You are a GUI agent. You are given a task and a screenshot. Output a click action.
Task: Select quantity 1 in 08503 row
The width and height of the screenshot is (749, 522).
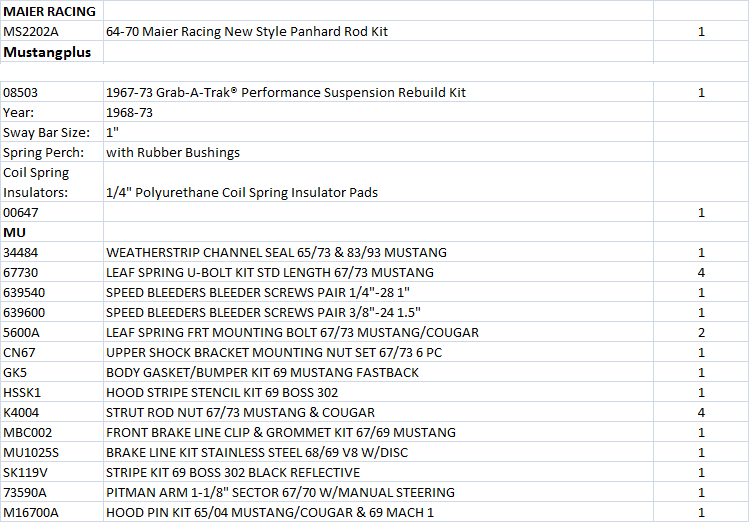701,92
